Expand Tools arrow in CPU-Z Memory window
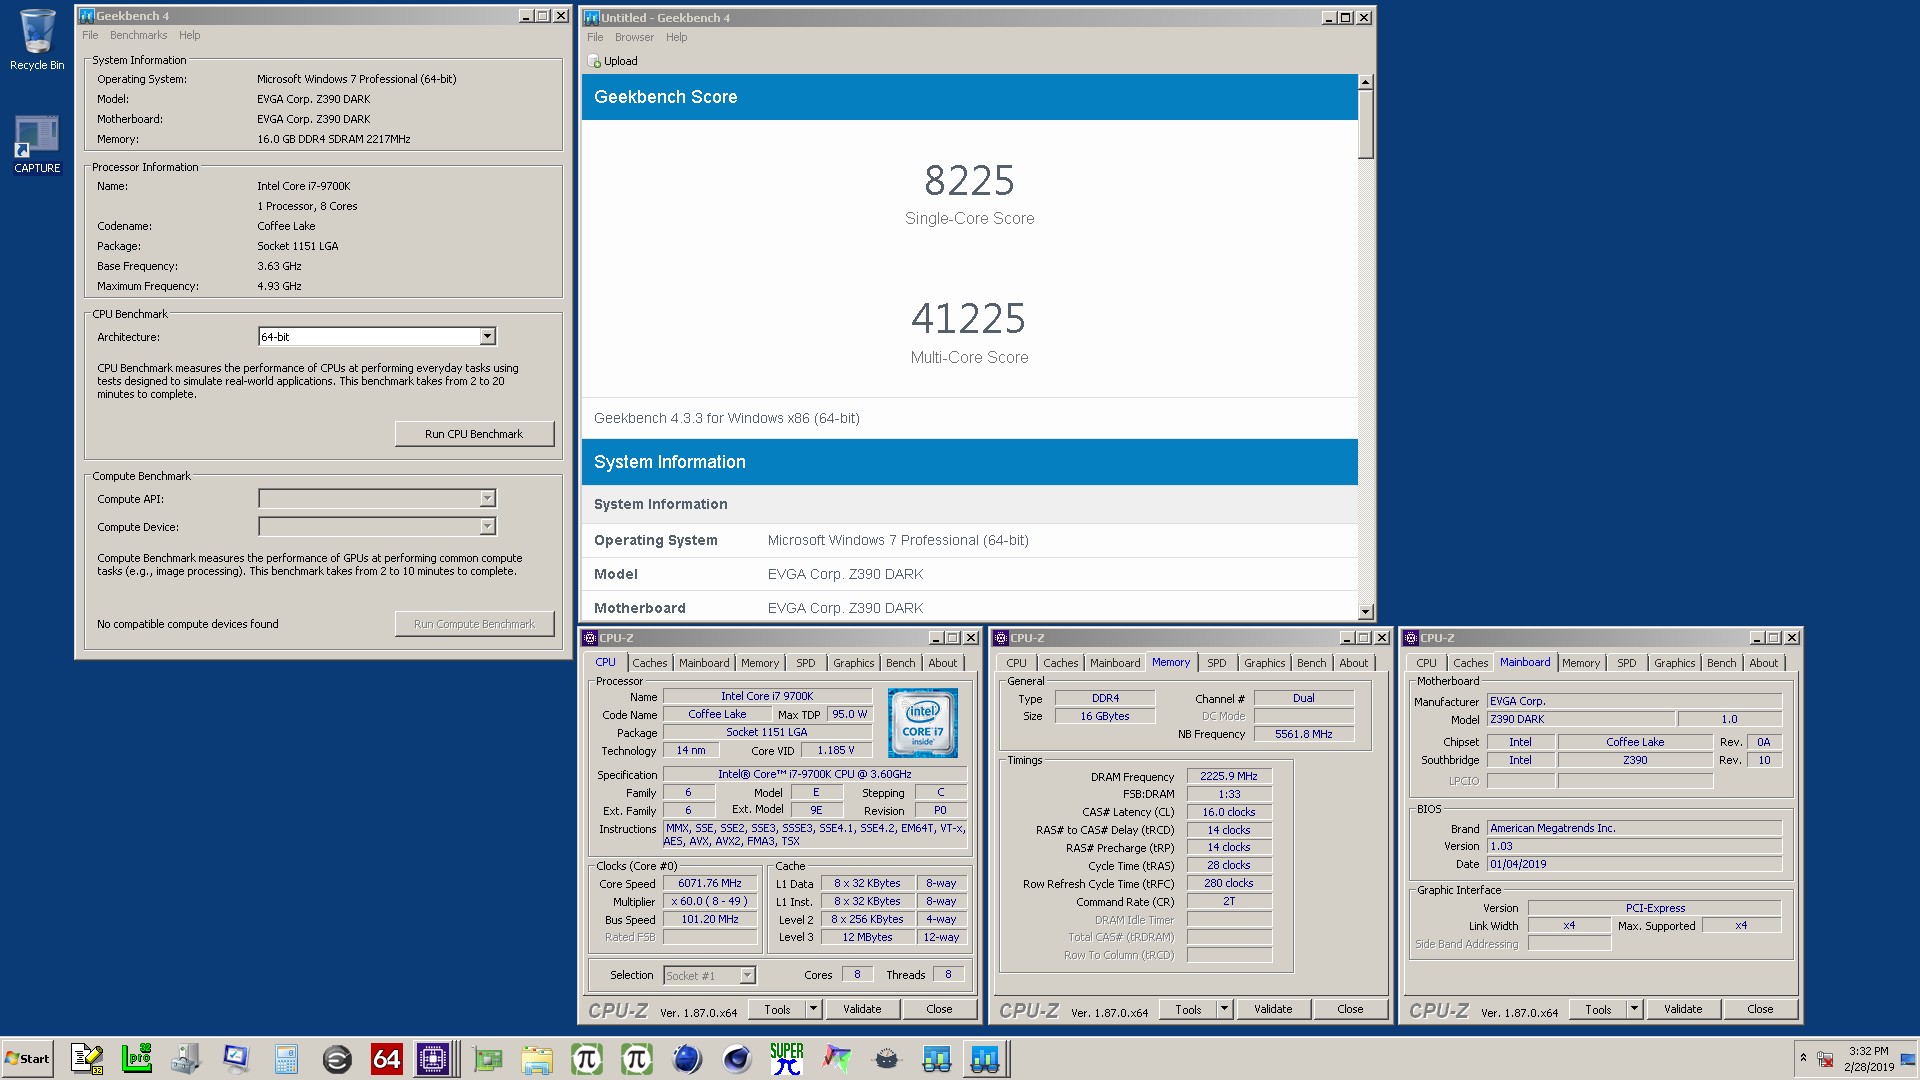The image size is (1920, 1080). click(1224, 1009)
